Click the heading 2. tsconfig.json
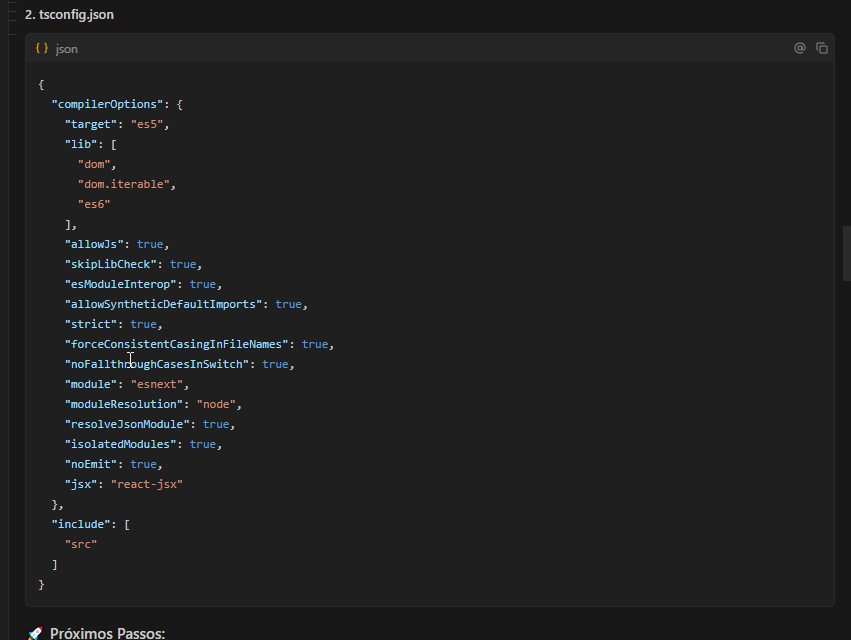851x640 pixels. (70, 14)
